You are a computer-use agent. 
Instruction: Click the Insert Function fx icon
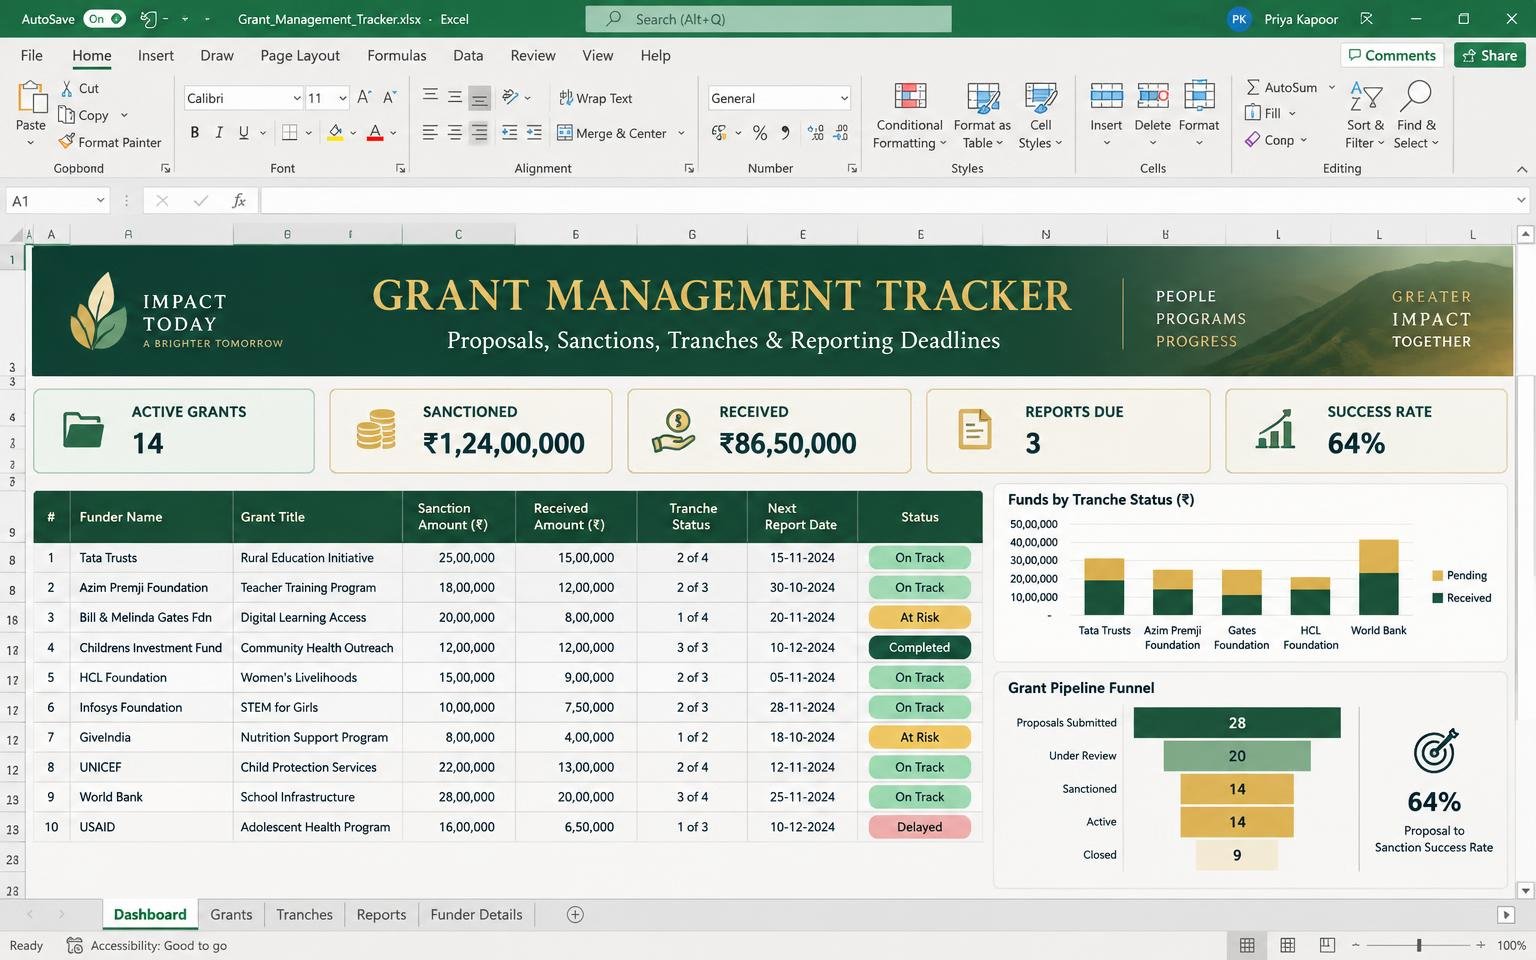[239, 201]
